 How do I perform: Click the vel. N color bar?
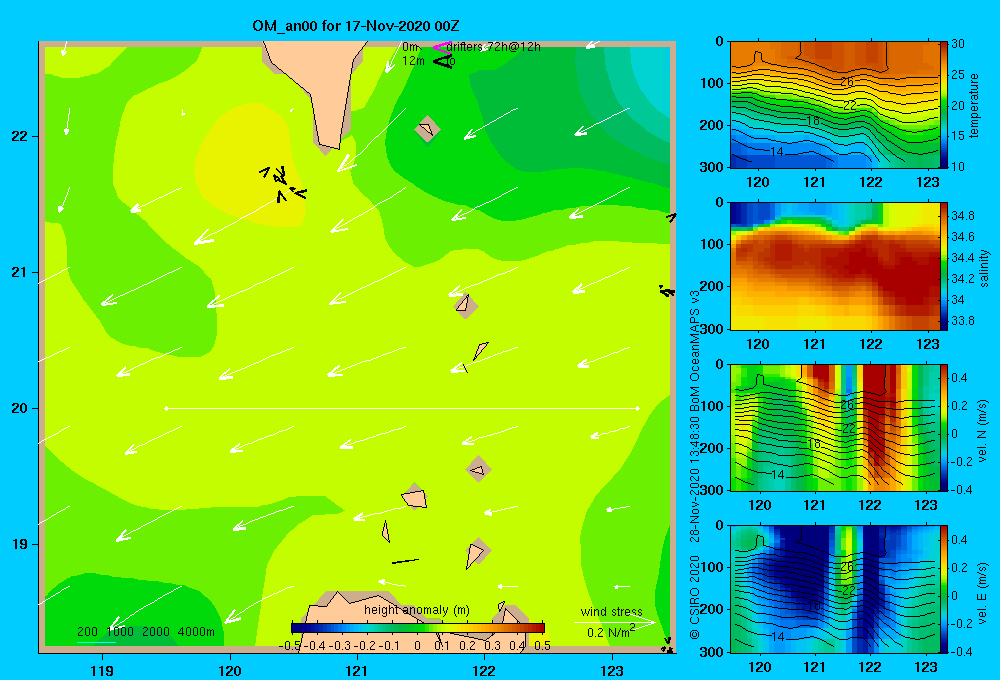point(943,428)
